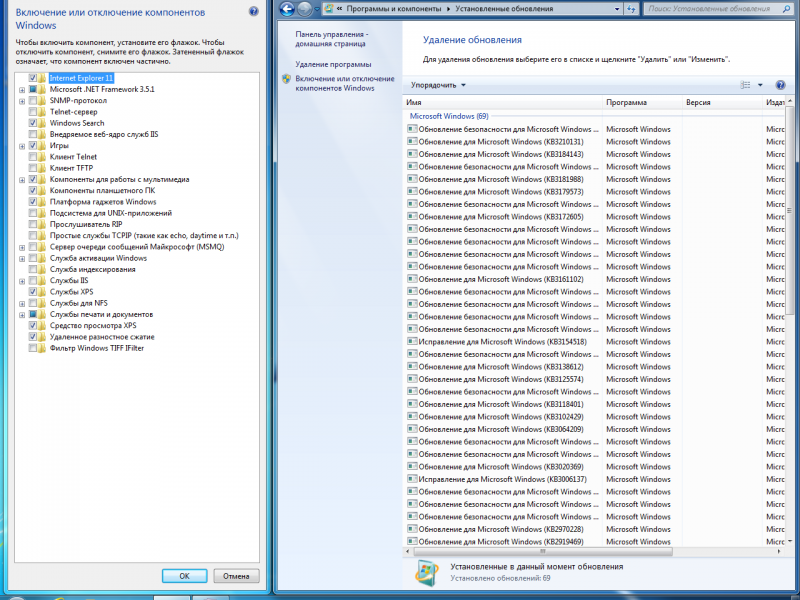Enable the Telnet-сервер component

coord(33,112)
